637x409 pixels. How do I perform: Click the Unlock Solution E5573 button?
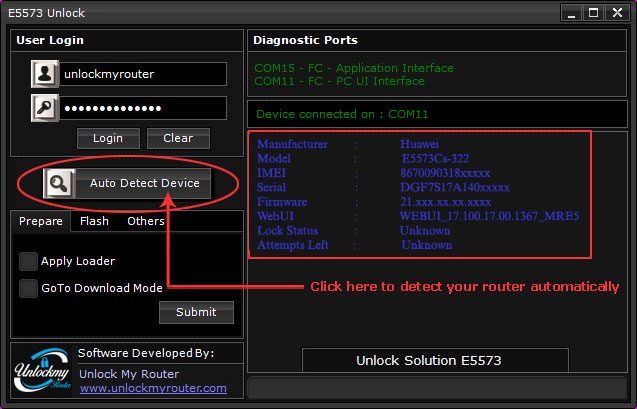coord(435,360)
